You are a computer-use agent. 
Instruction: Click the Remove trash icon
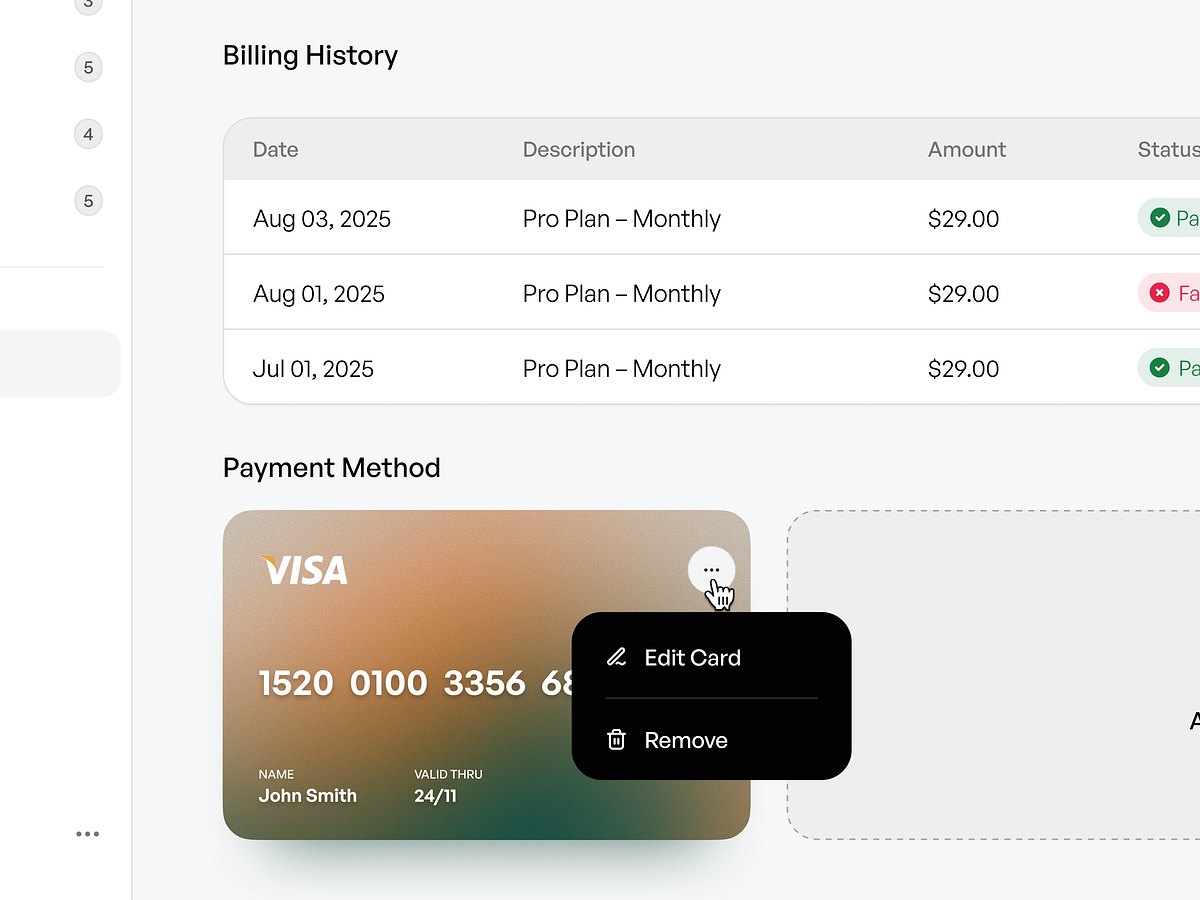[616, 740]
